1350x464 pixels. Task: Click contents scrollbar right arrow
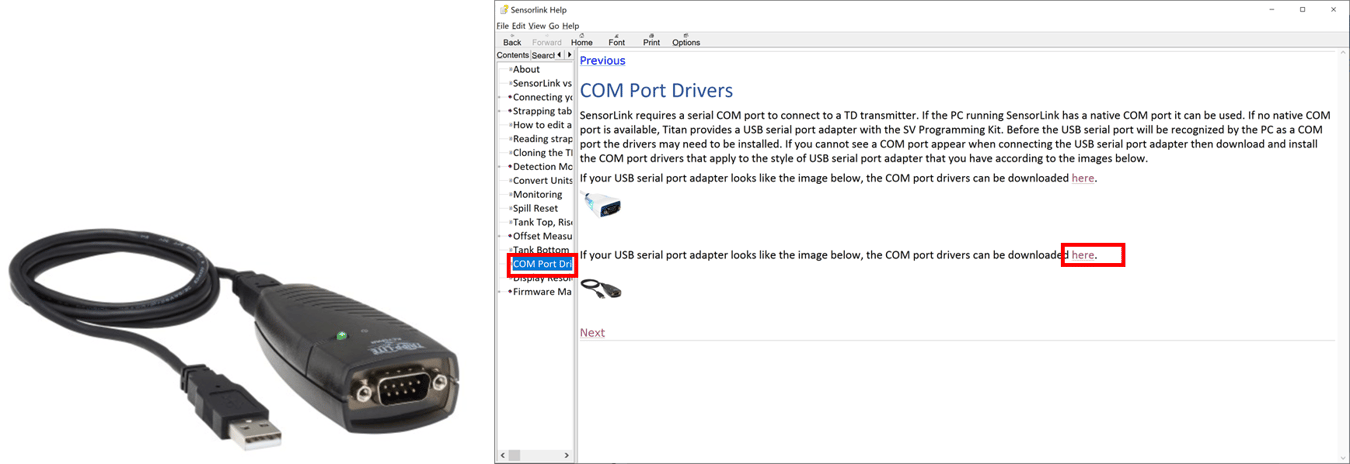tap(567, 455)
